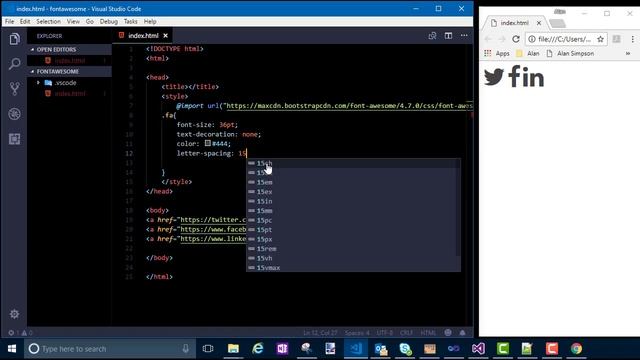Reload the page in the Chrome window
Image resolution: width=640 pixels, height=360 pixels.
coord(516,39)
